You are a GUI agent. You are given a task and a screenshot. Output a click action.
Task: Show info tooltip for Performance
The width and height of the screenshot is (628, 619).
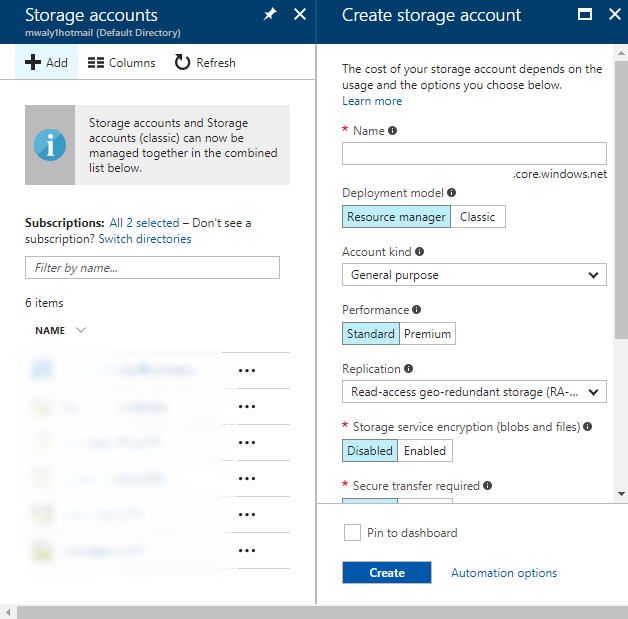coord(417,310)
